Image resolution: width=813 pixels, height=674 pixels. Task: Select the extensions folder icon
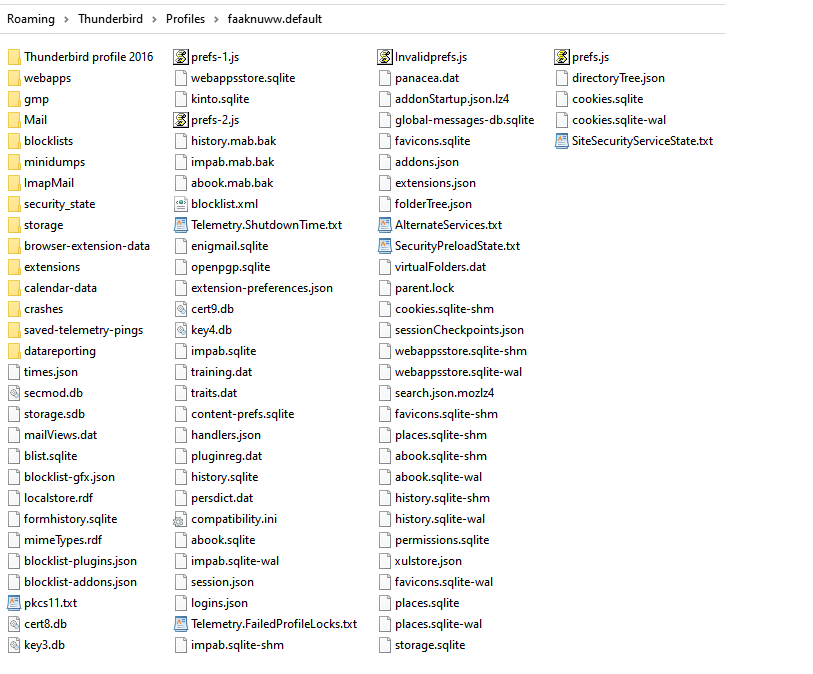[x=15, y=267]
